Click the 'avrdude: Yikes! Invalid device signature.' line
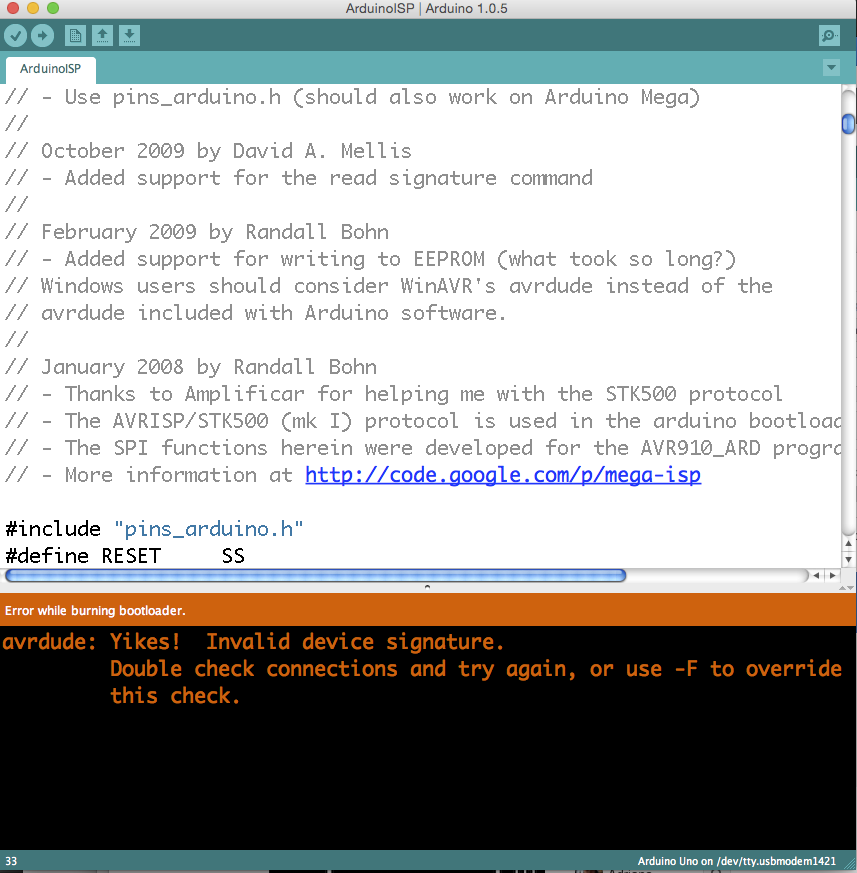This screenshot has width=857, height=873. point(253,642)
